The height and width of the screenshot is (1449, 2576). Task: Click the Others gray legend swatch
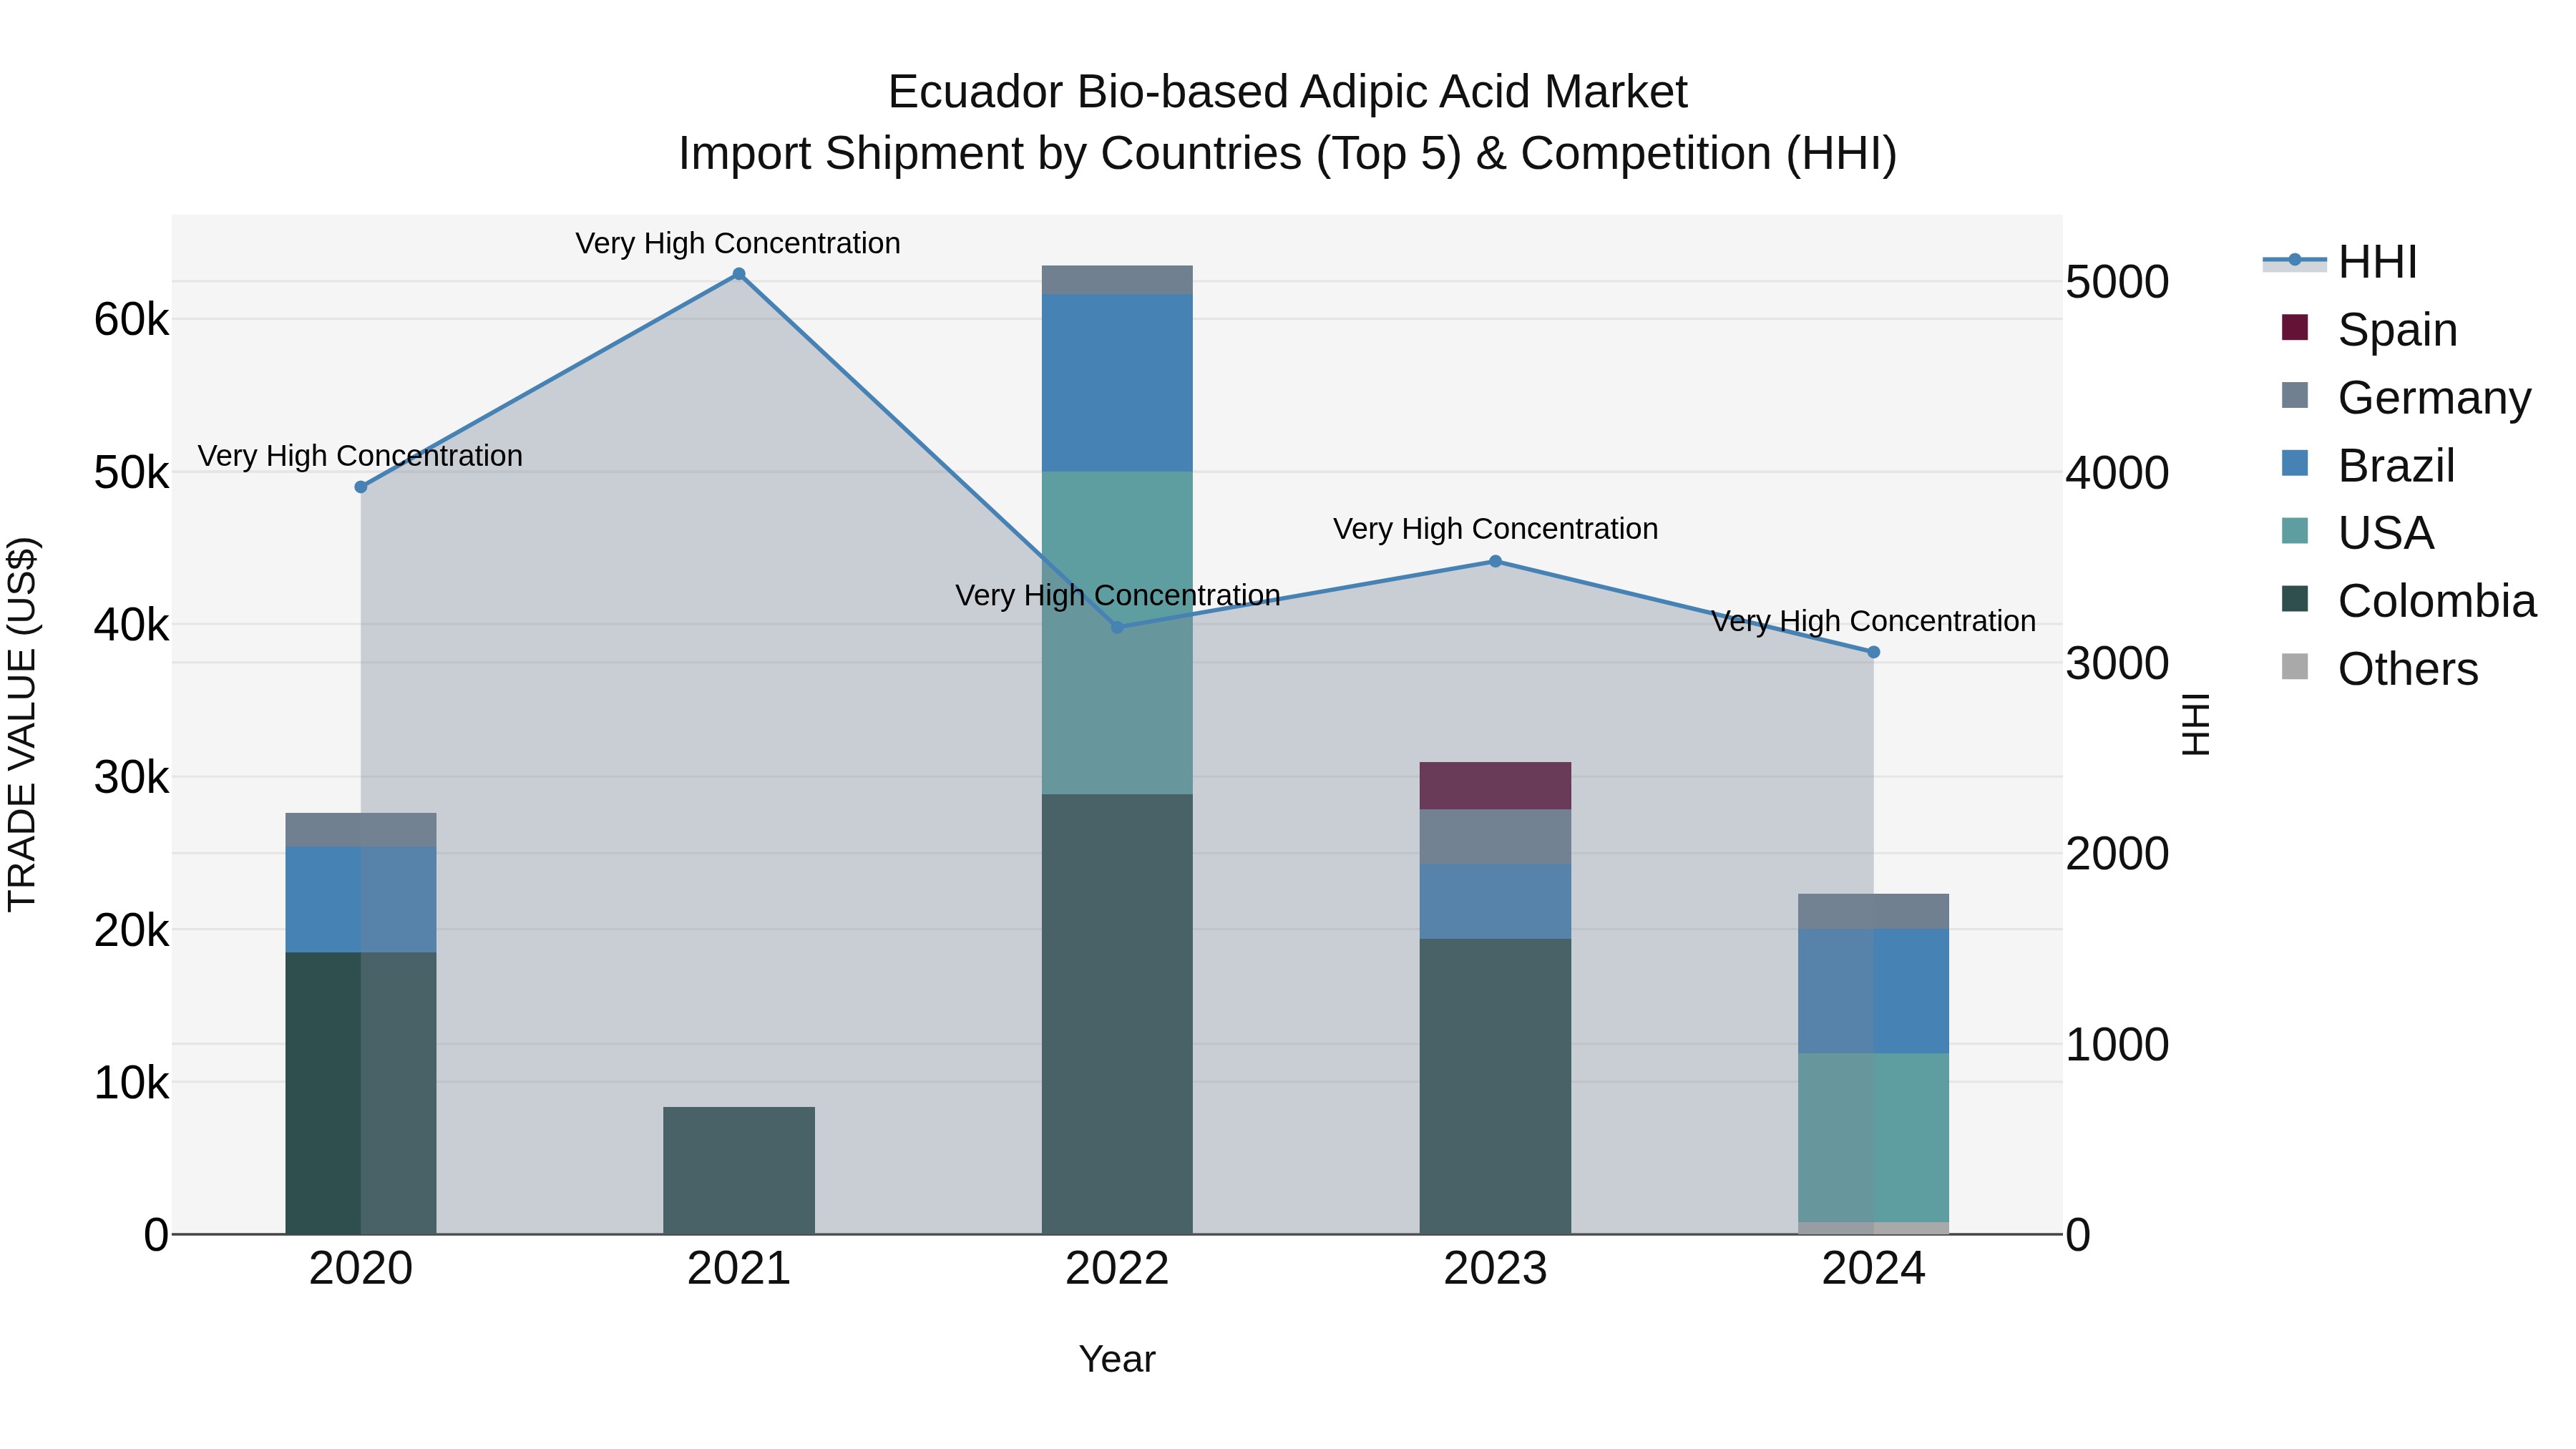coord(2295,666)
